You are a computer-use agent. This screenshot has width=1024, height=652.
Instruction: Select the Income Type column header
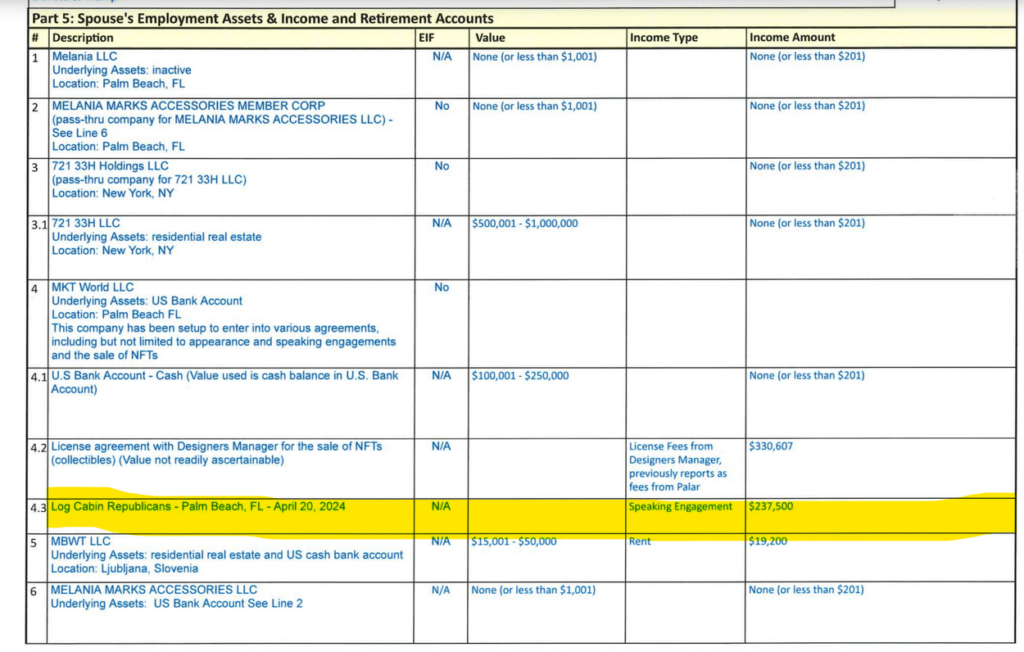[664, 38]
